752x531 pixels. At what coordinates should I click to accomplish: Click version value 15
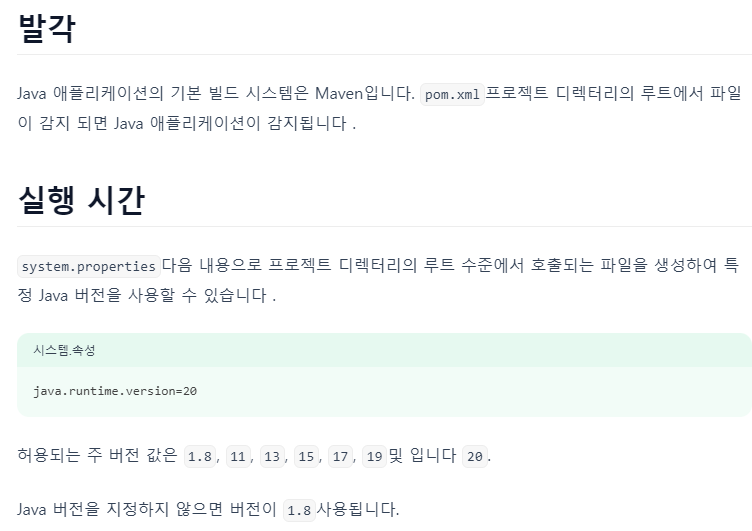306,456
